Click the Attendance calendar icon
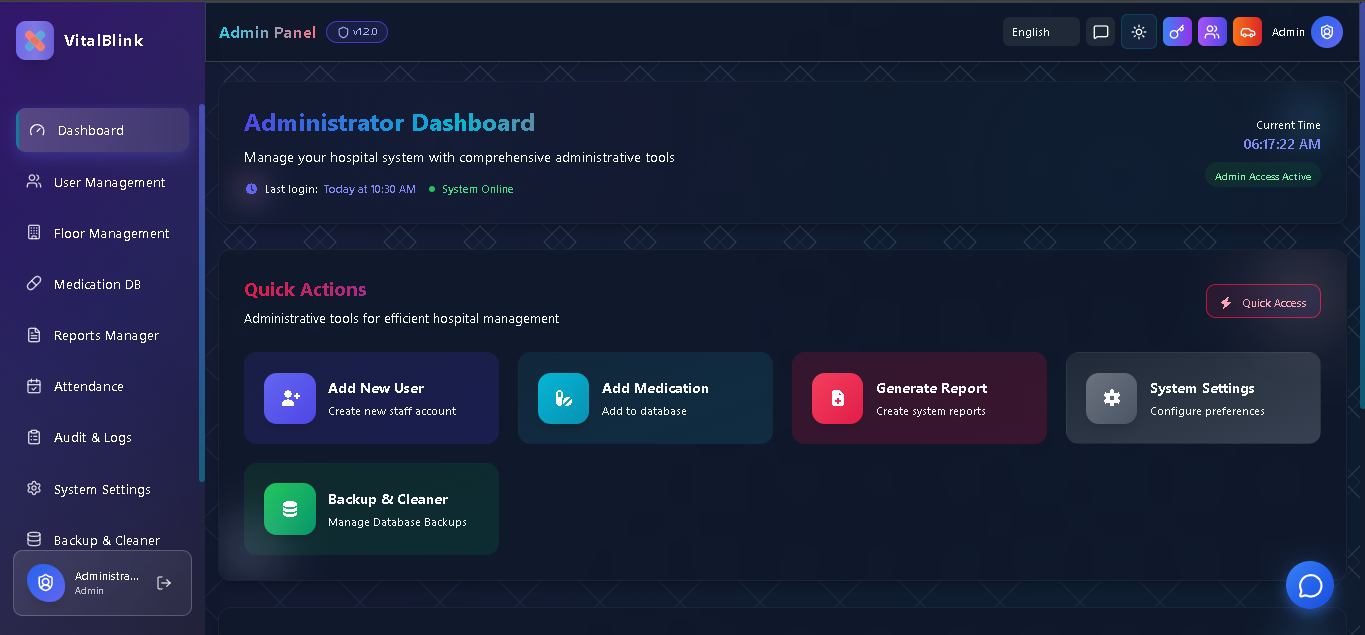Image resolution: width=1365 pixels, height=635 pixels. coord(32,386)
